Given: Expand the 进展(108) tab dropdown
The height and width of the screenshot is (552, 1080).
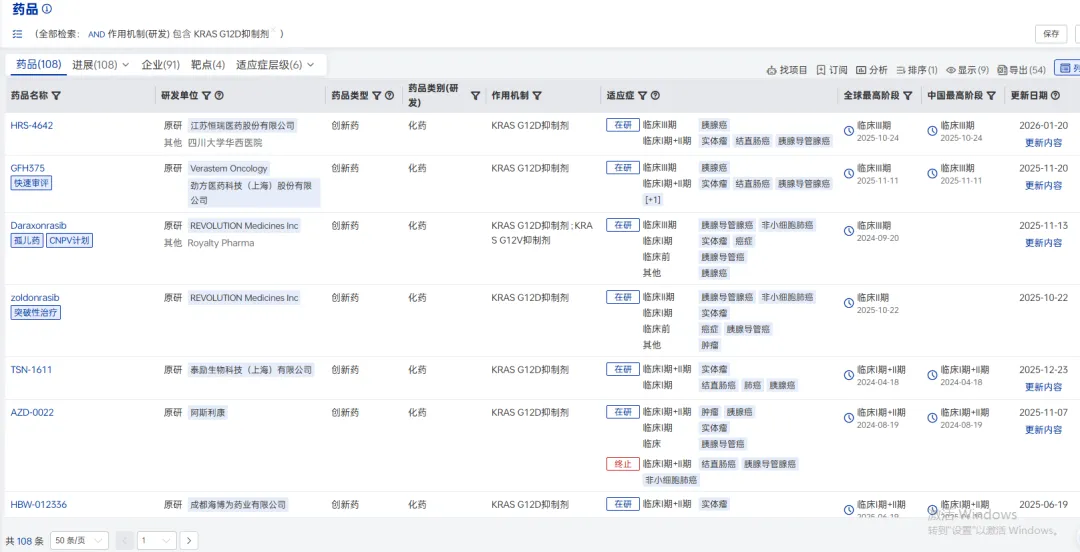Looking at the screenshot, I should (126, 65).
